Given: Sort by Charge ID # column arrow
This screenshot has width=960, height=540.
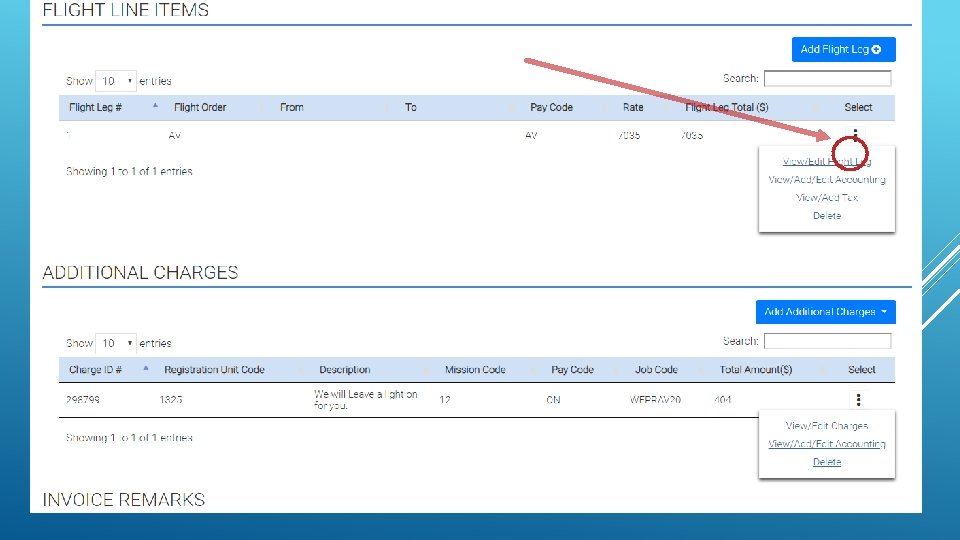Looking at the screenshot, I should 146,368.
